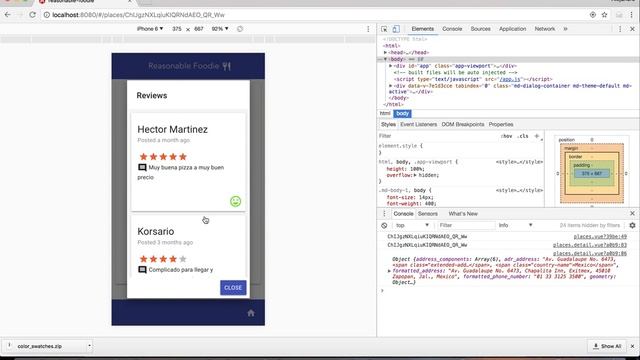640x360 pixels.
Task: Open the top context dropdown in console
Action: pyautogui.click(x=412, y=225)
